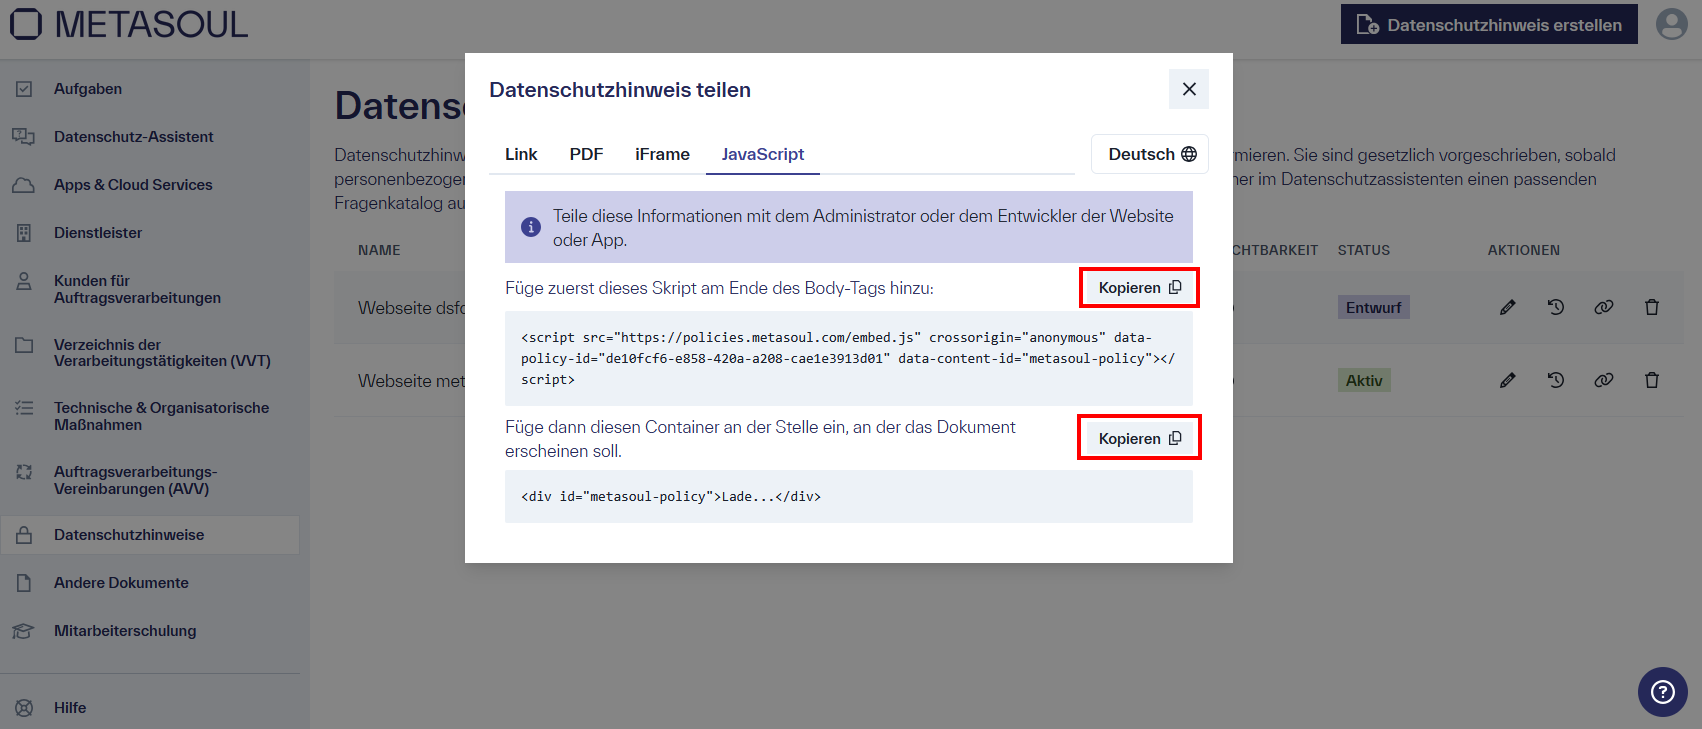Click the embed.js script code block
This screenshot has height=729, width=1702.
point(849,358)
